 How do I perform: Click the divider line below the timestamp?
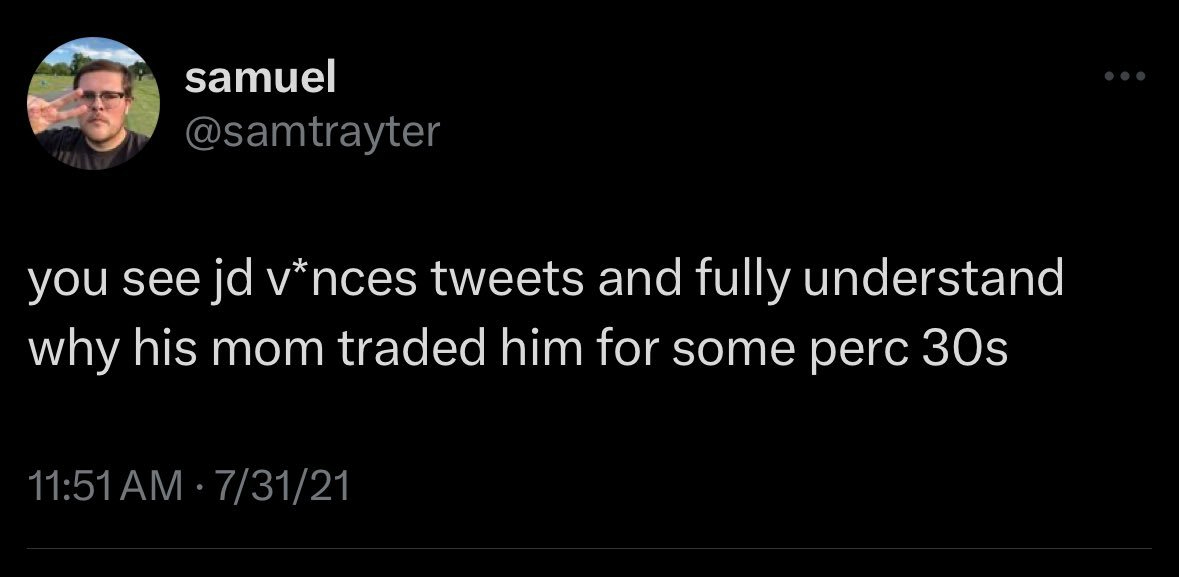[589, 548]
